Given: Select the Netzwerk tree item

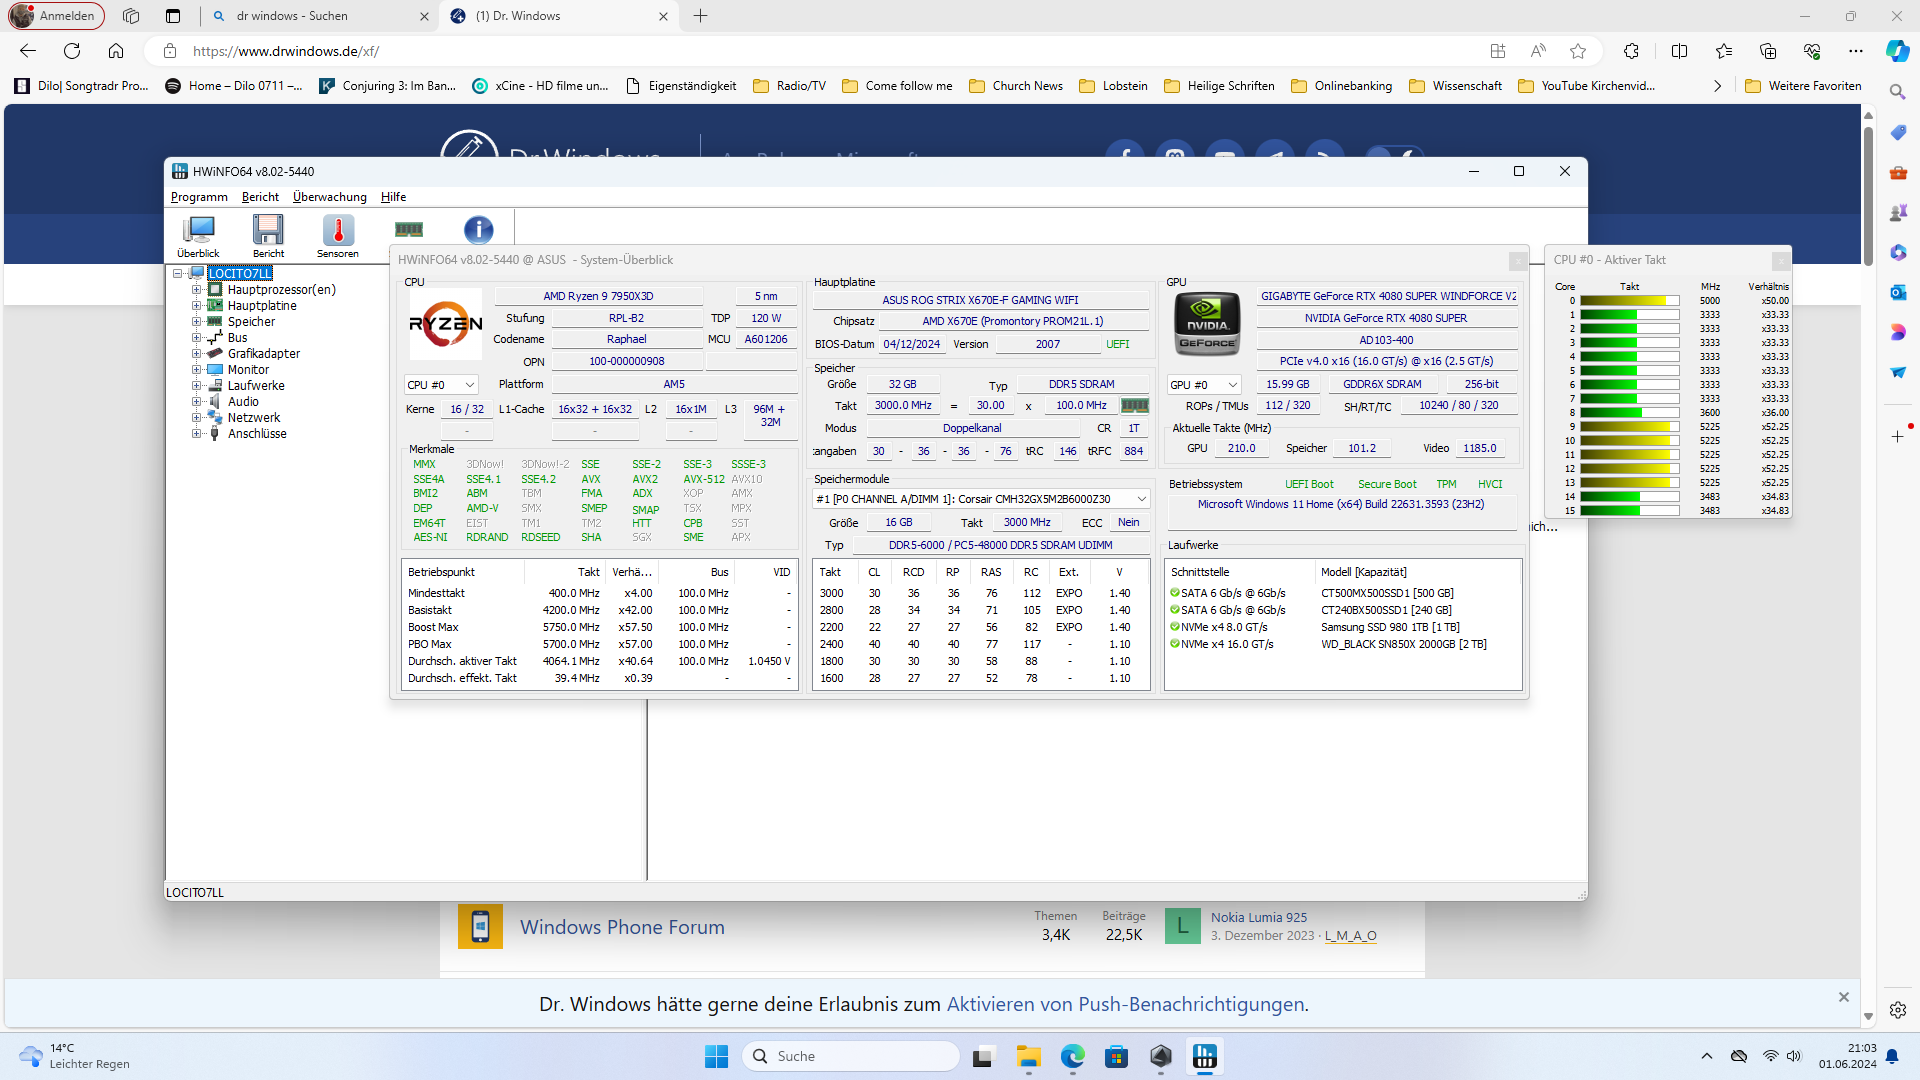Looking at the screenshot, I should [x=254, y=418].
